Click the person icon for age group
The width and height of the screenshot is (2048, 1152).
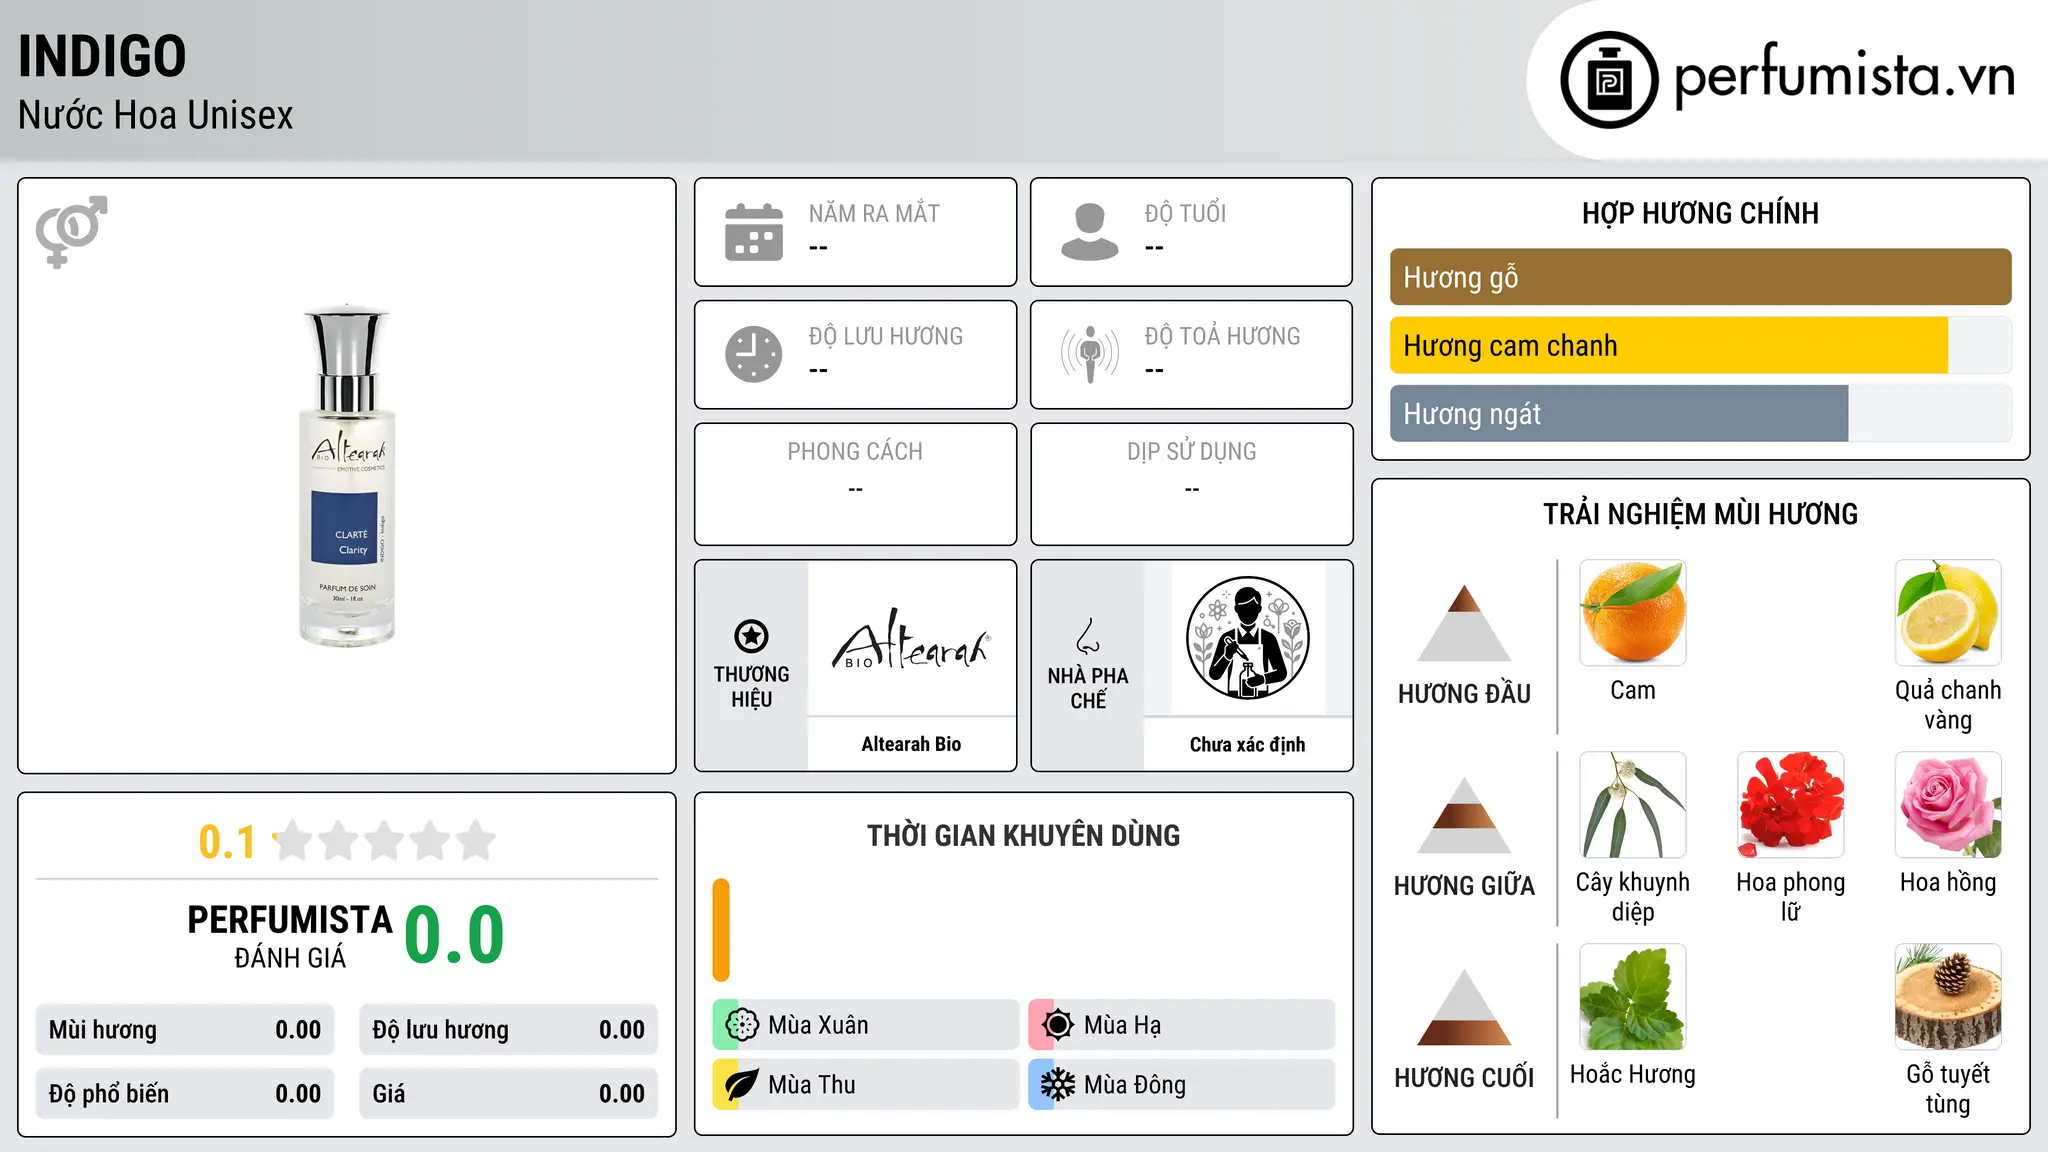coord(1090,232)
